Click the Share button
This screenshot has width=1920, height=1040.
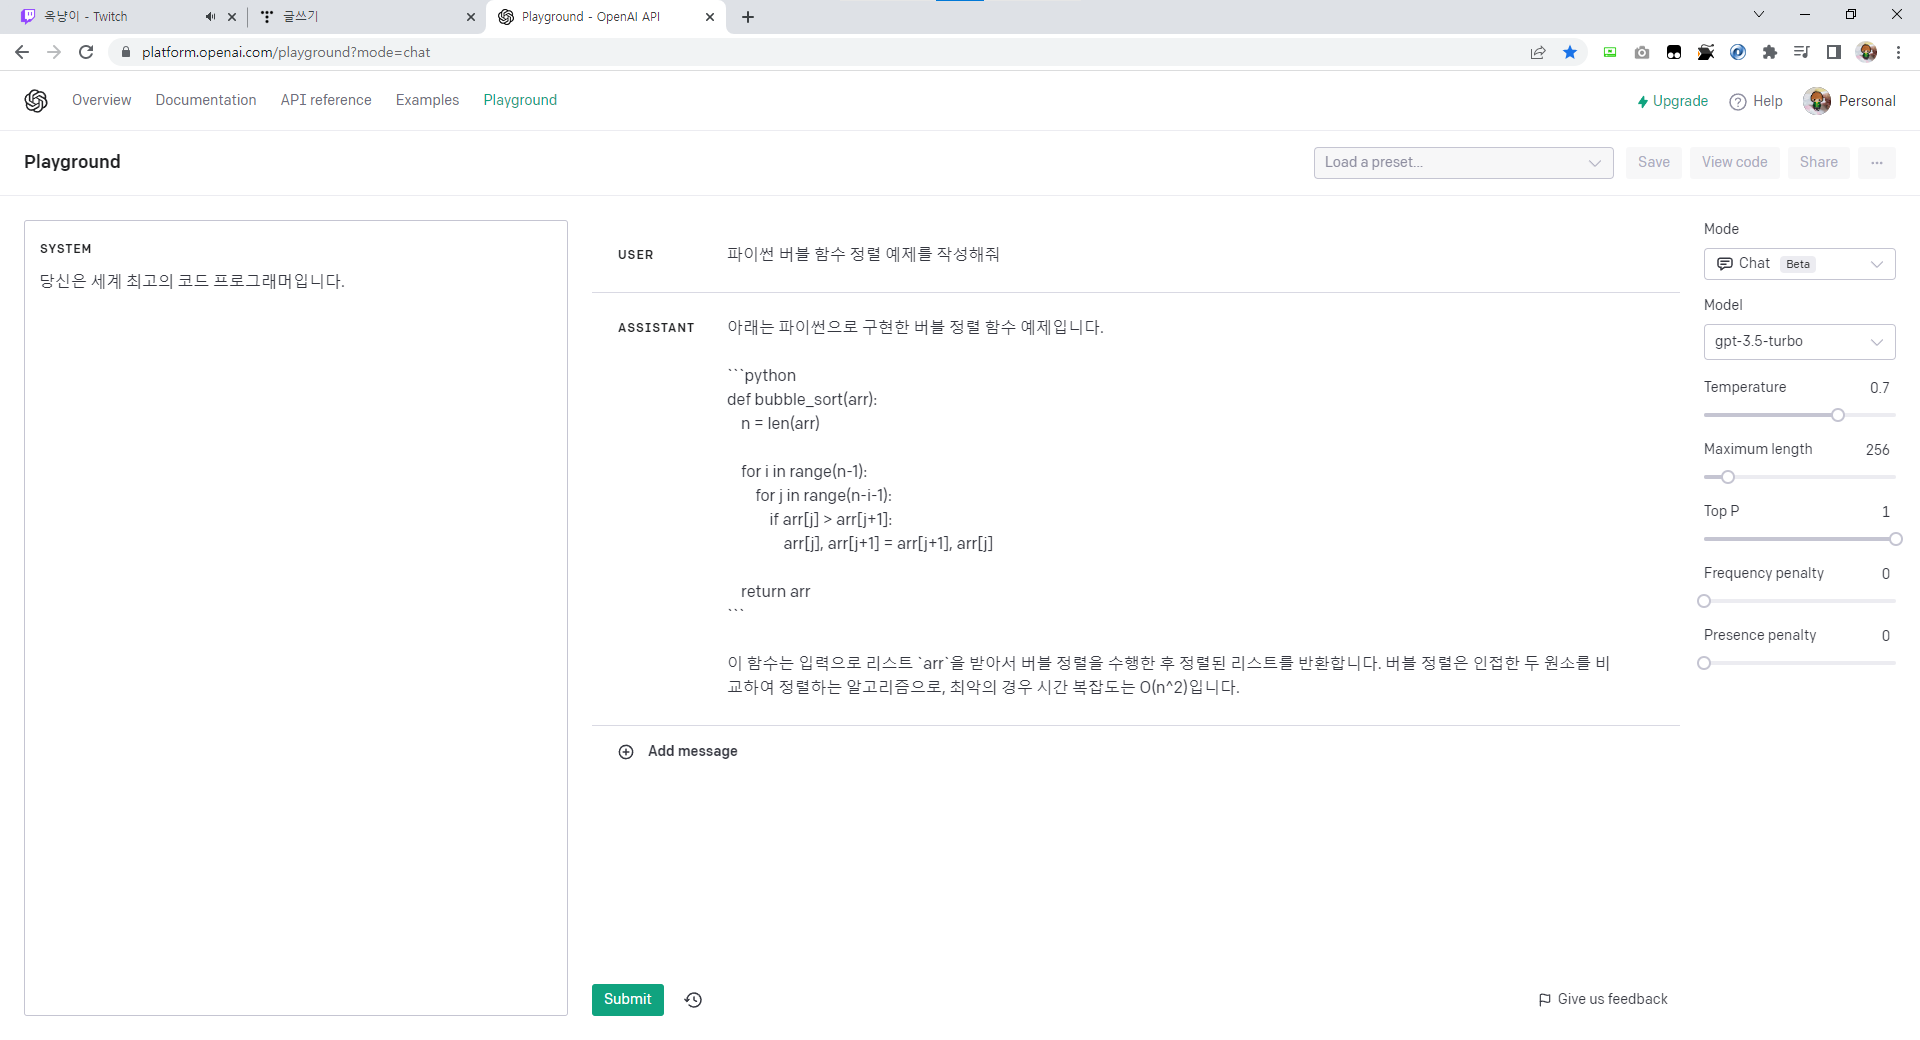click(1818, 162)
